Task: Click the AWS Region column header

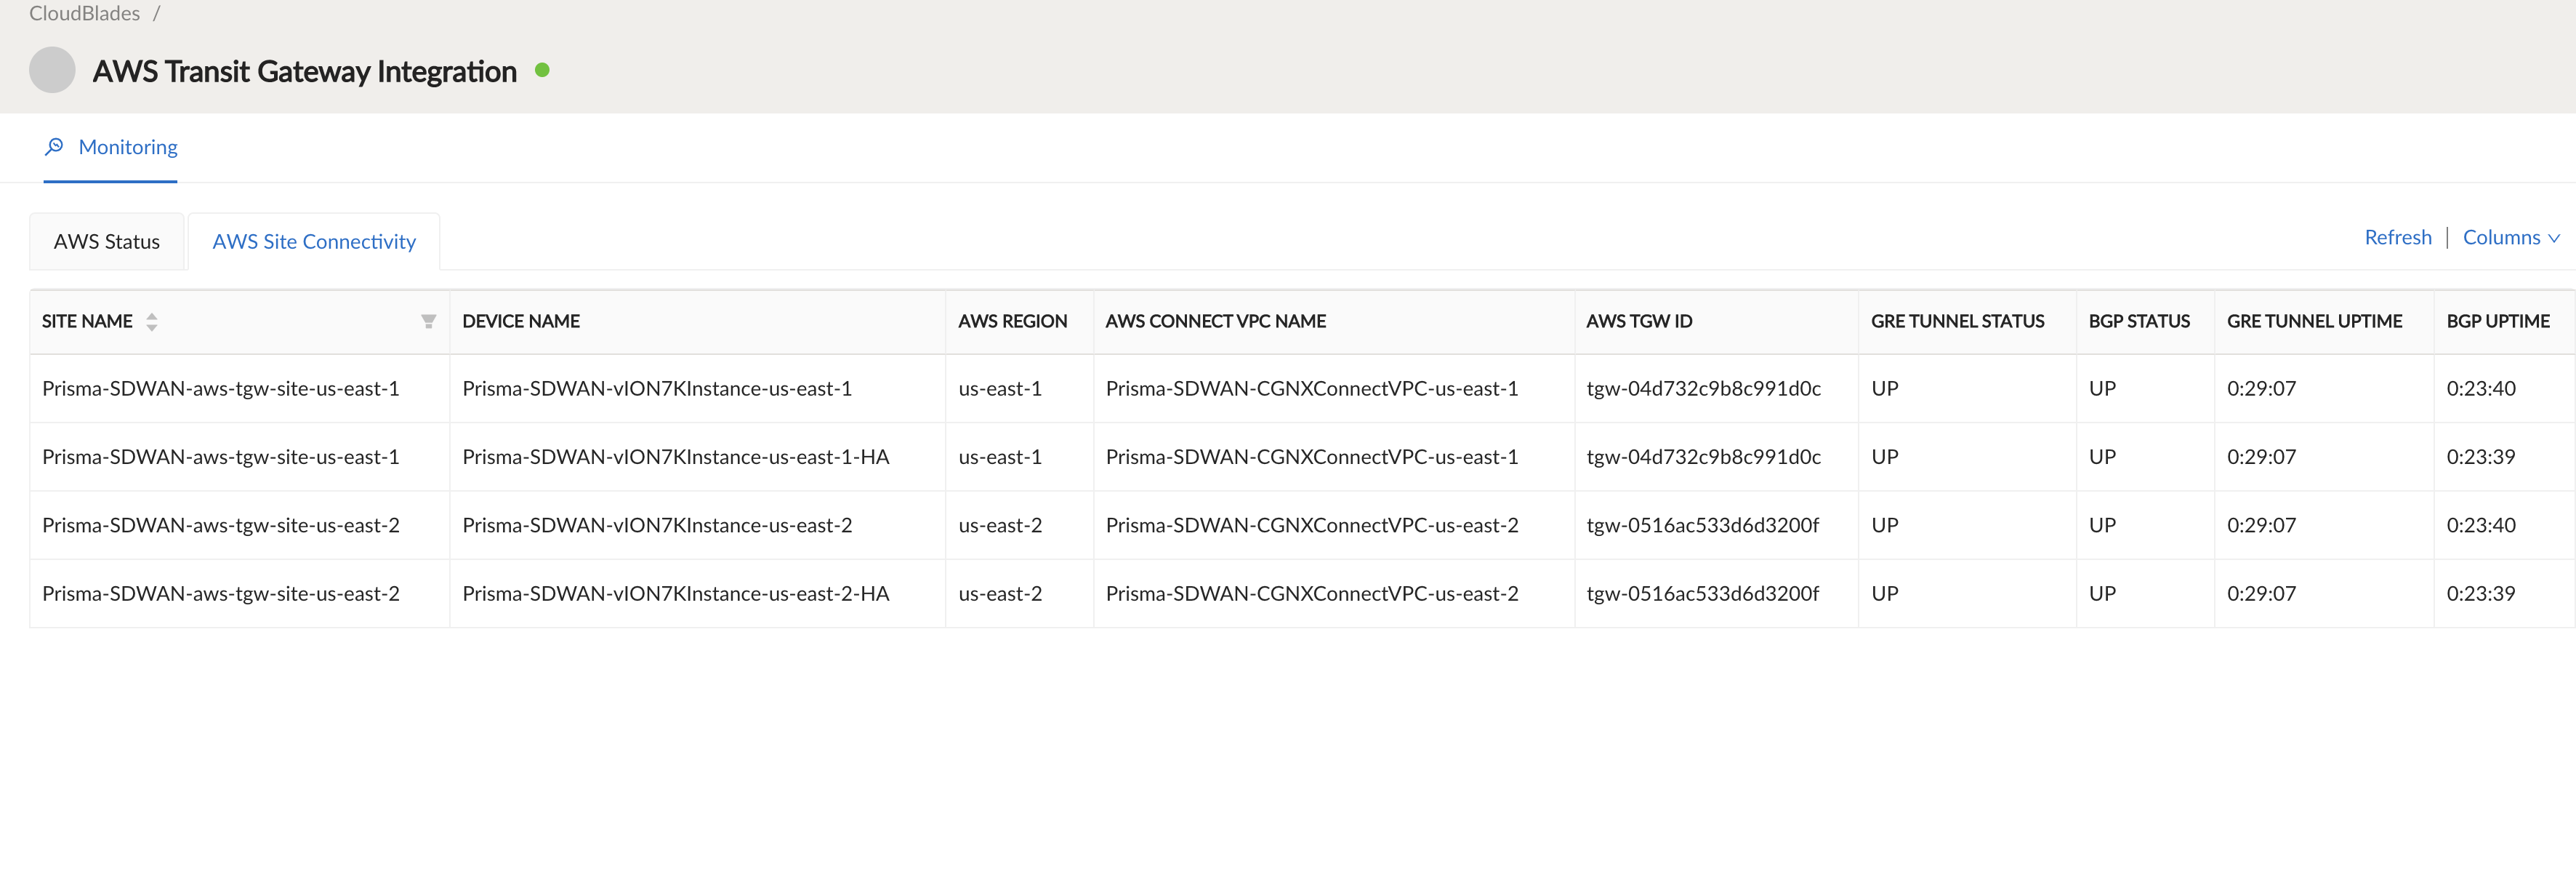Action: 1012,322
